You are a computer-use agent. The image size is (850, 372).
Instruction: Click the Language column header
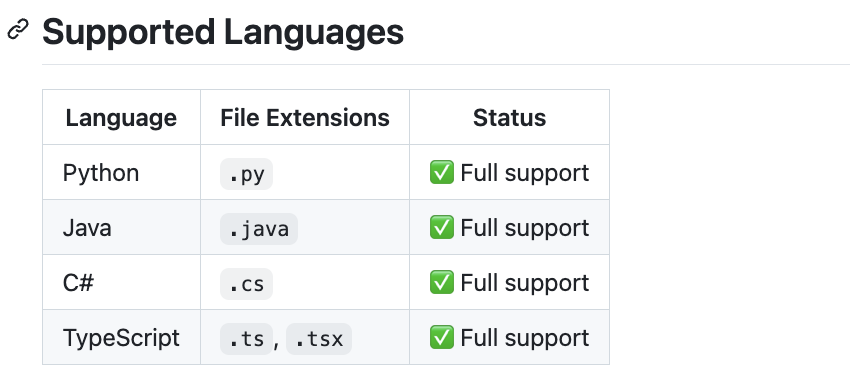click(121, 118)
